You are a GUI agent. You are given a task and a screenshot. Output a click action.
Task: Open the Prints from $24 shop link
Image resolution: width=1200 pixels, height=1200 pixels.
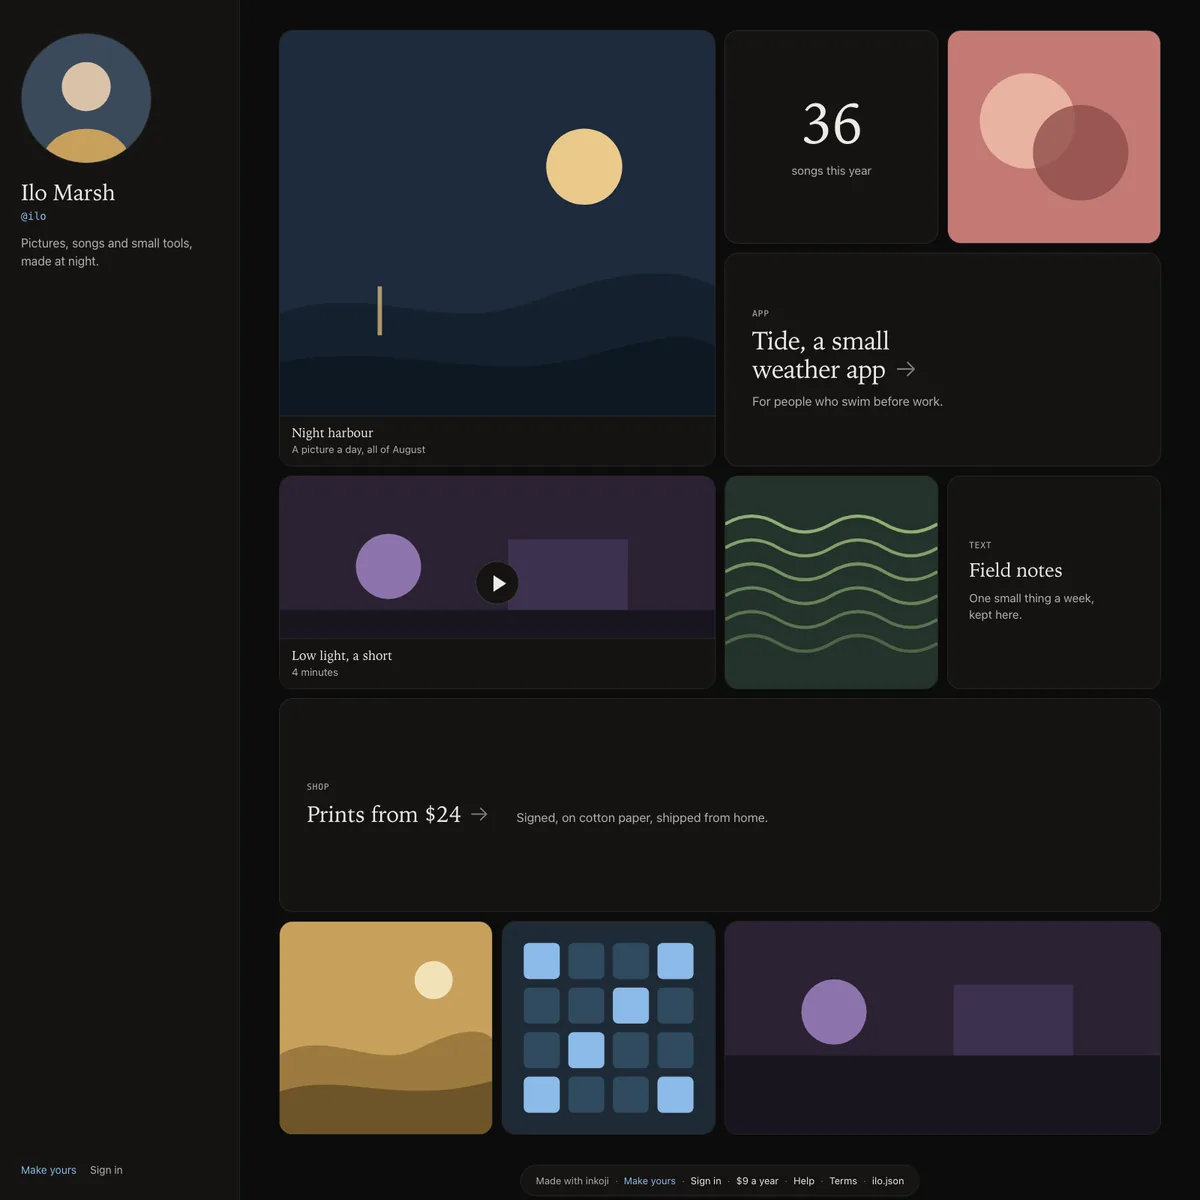coord(720,805)
